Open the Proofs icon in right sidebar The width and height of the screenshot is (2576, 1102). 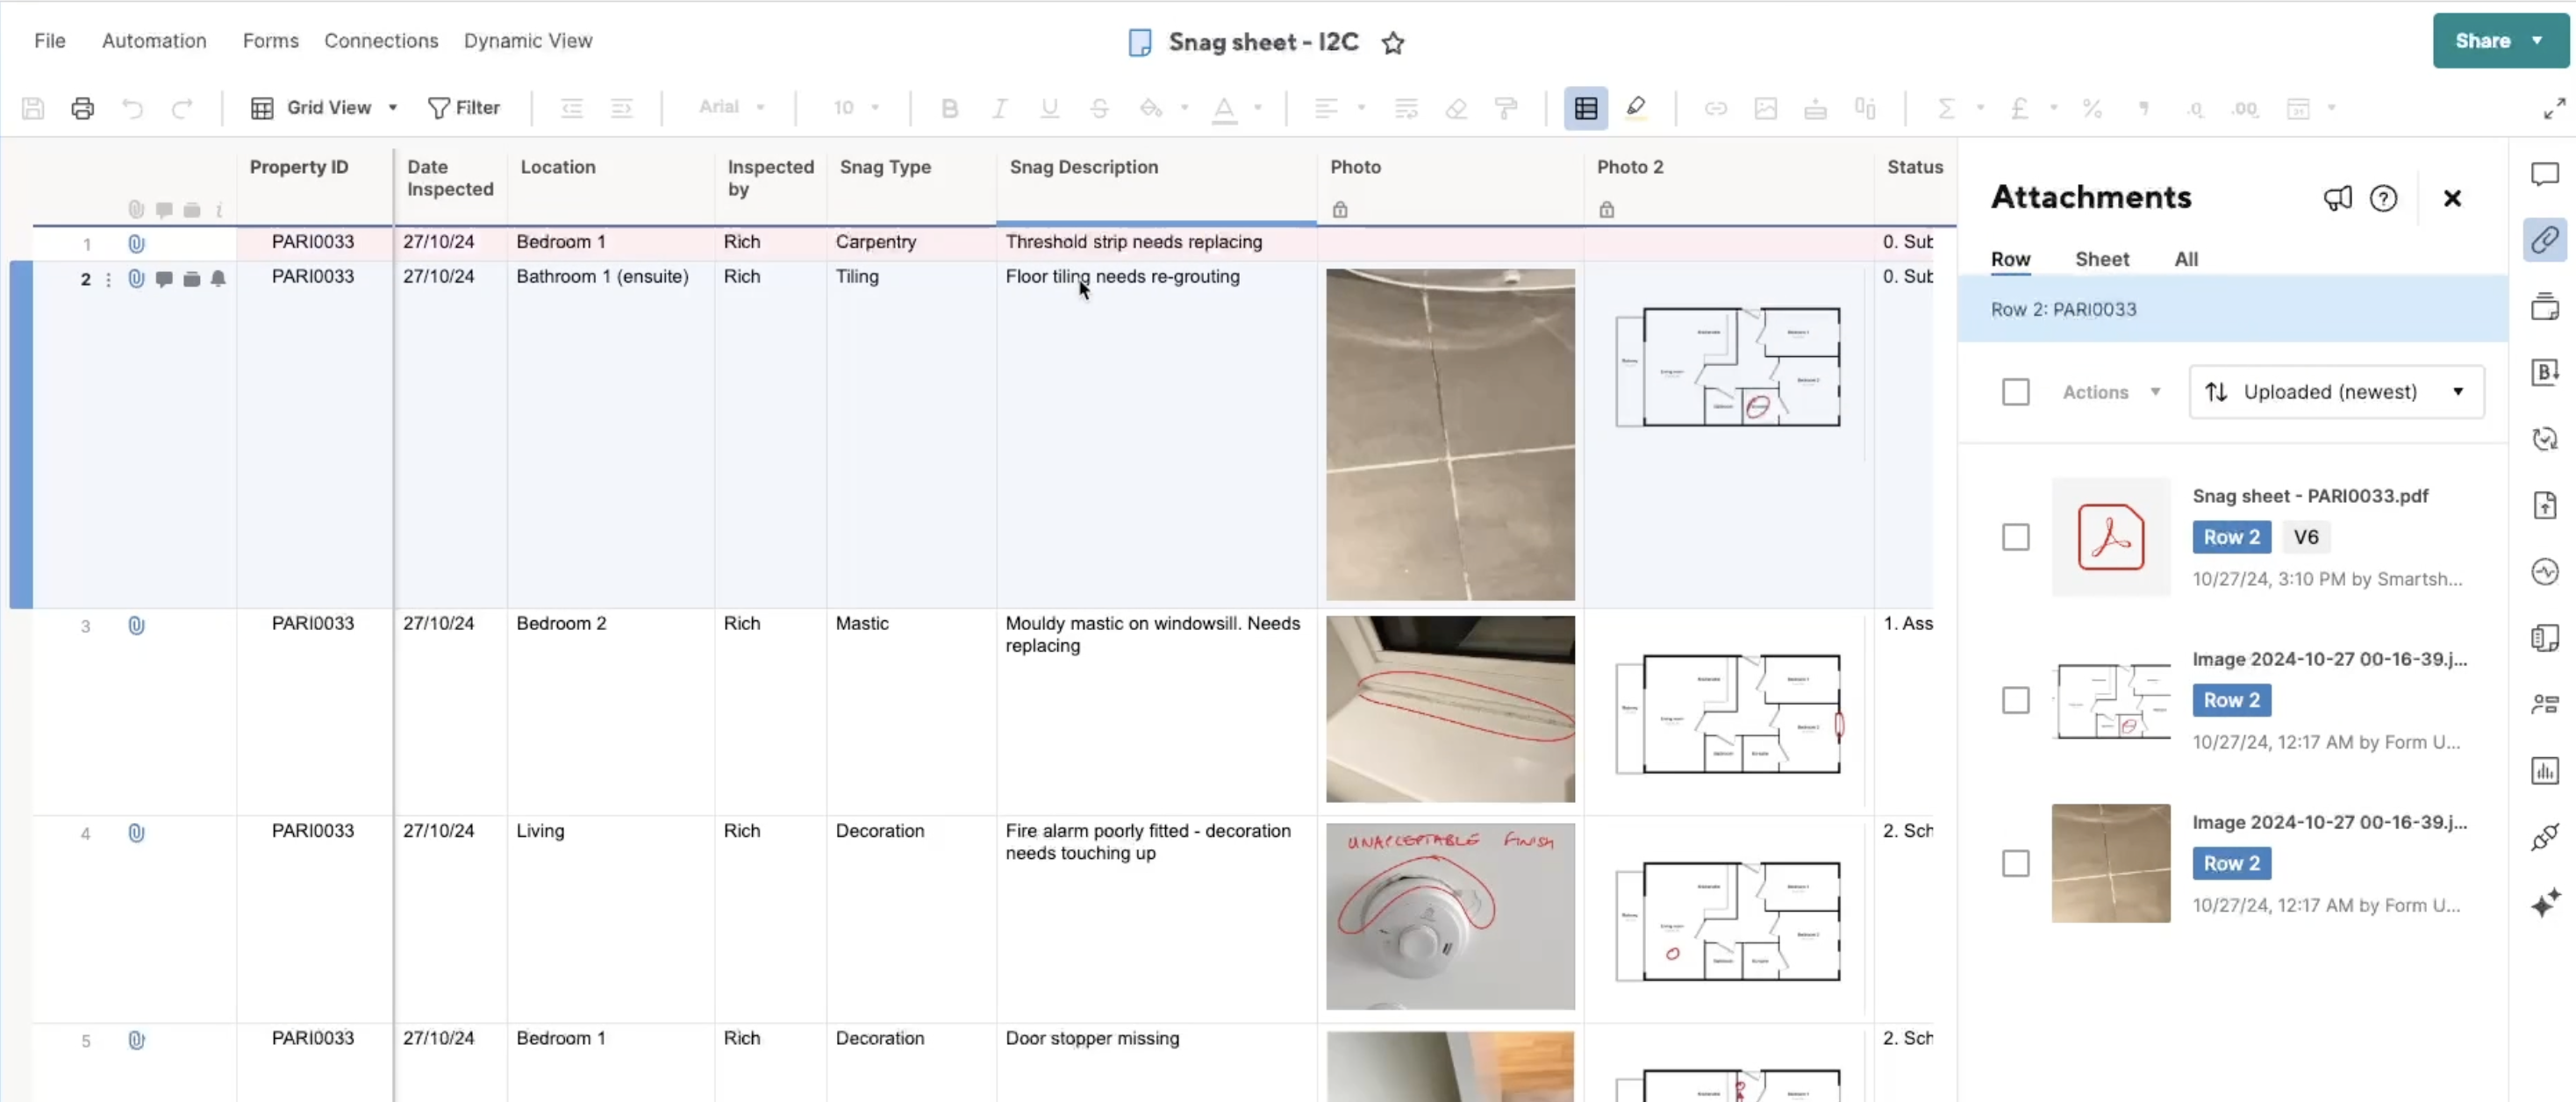[2545, 306]
